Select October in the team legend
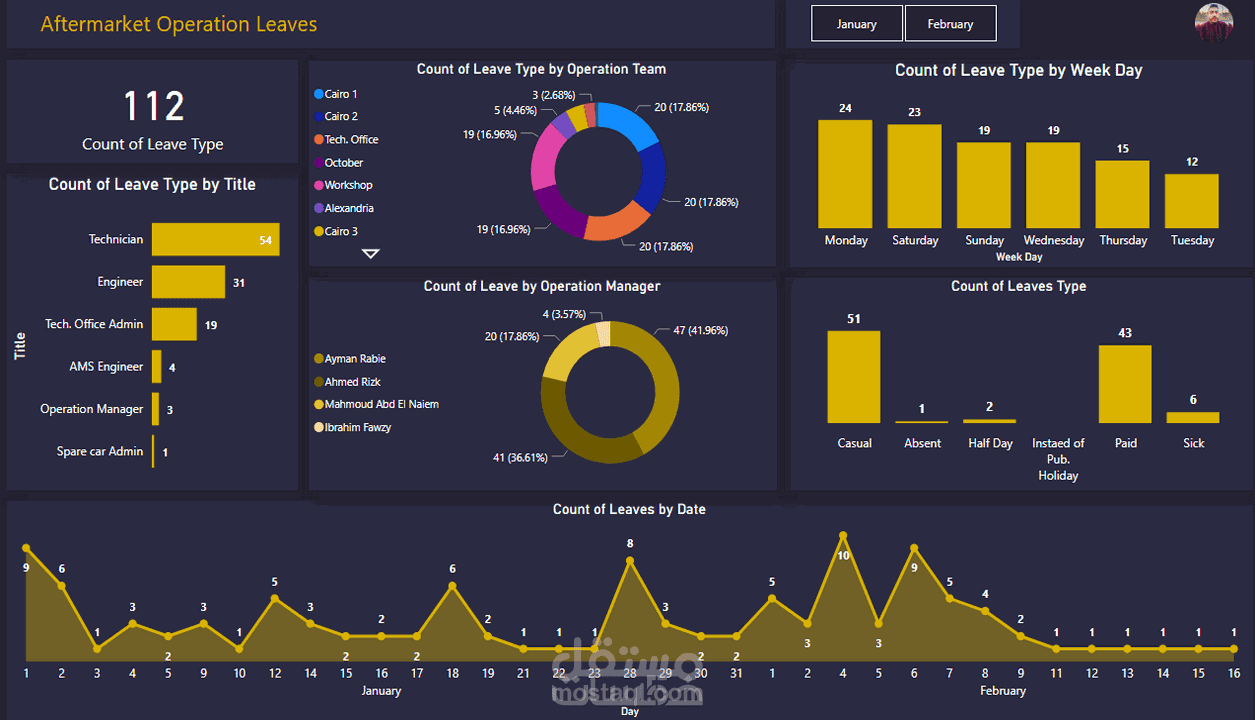Viewport: 1255px width, 720px height. 338,163
